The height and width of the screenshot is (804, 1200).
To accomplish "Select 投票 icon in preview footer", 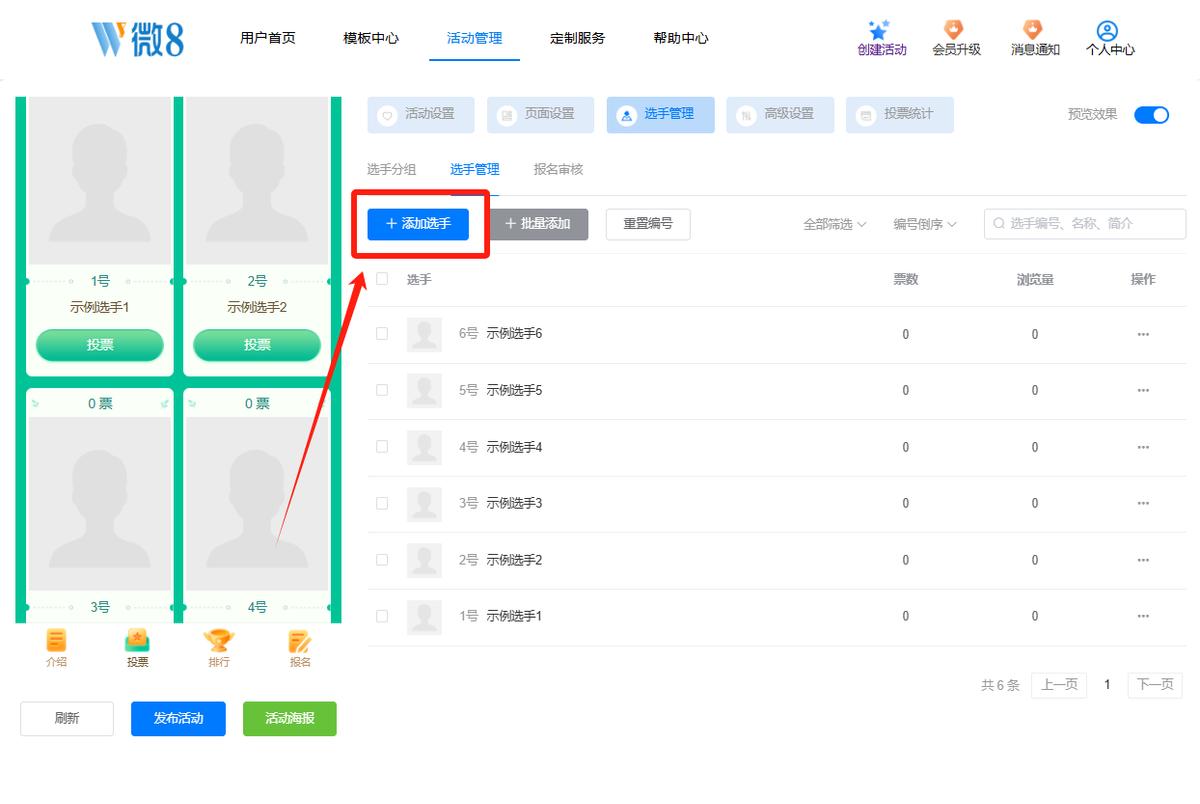I will (137, 640).
